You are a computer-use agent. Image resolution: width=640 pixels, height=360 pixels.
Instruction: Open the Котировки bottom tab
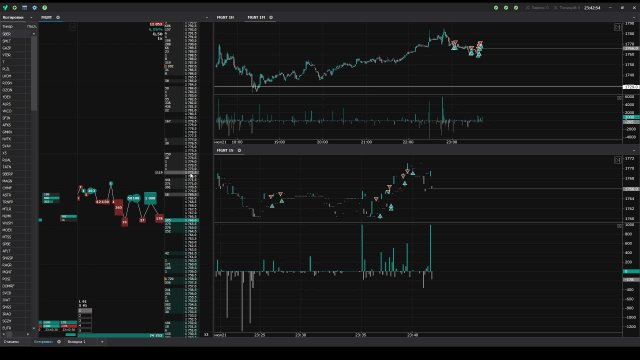pos(43,342)
